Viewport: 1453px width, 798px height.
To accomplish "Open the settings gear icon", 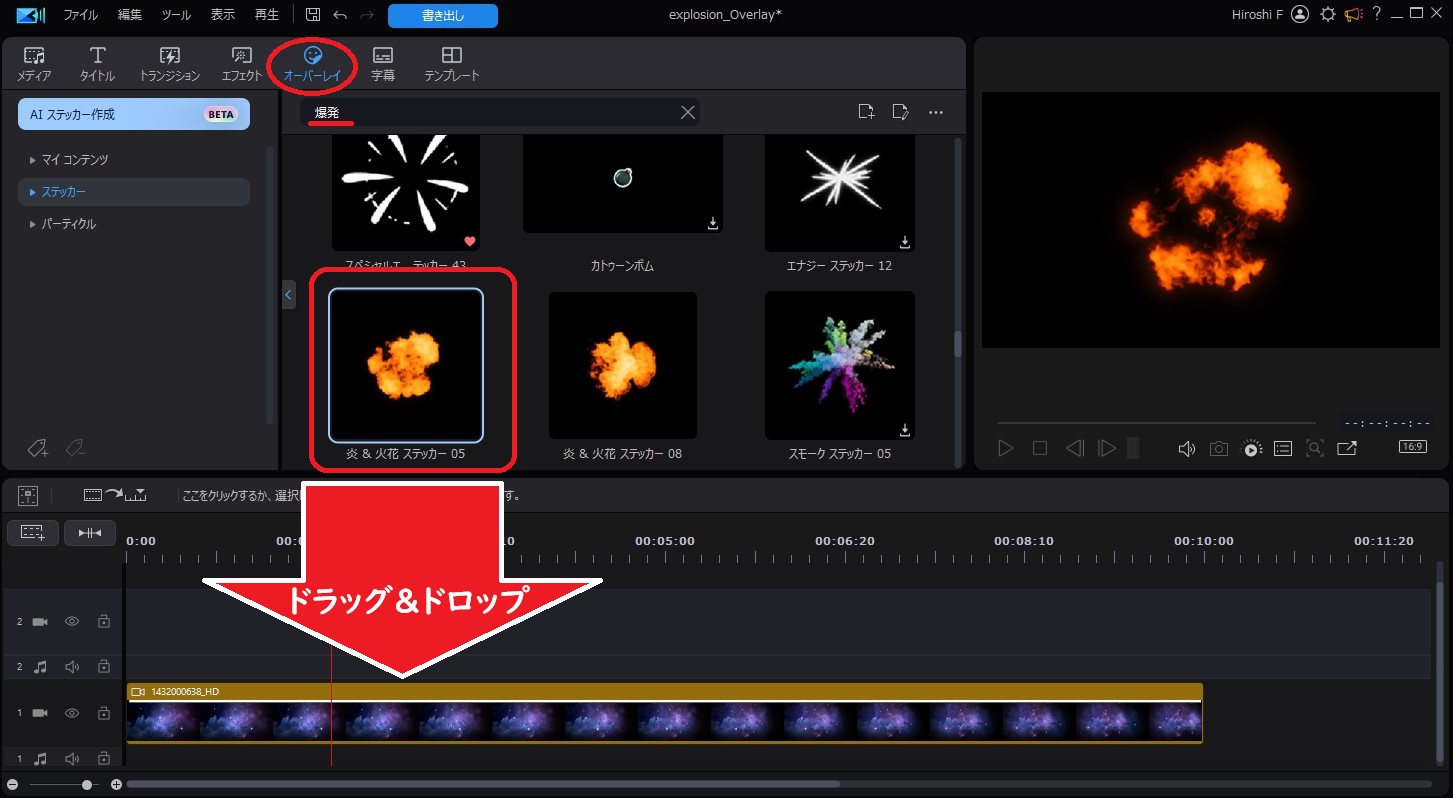I will pyautogui.click(x=1327, y=14).
